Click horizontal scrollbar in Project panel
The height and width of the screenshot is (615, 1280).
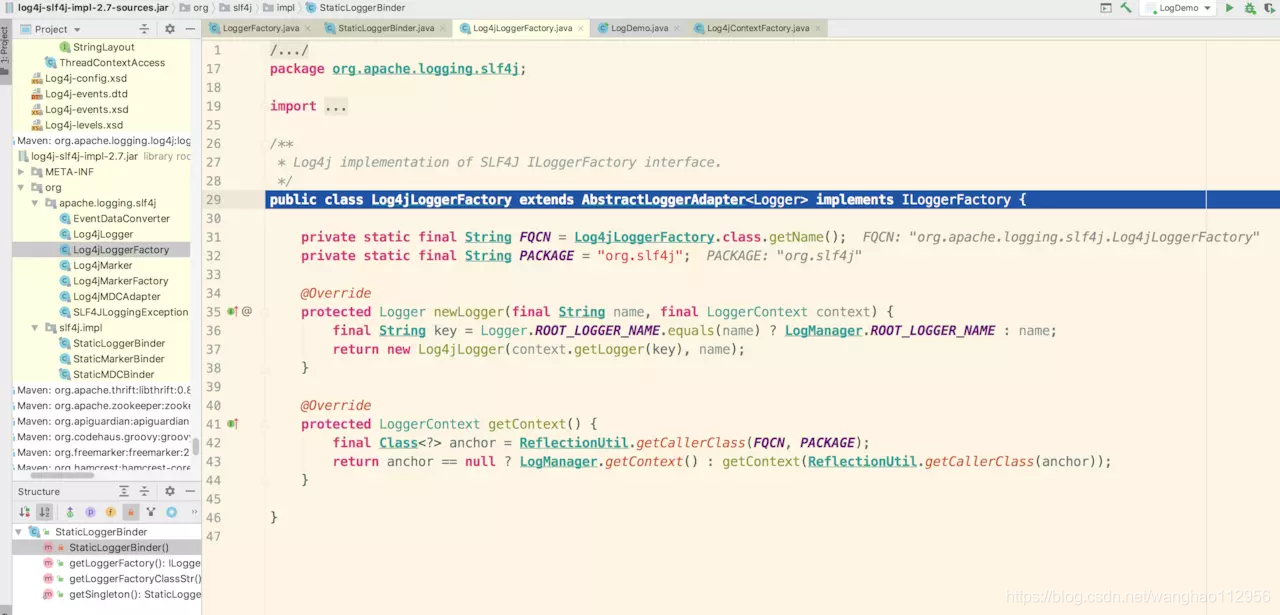(62, 476)
